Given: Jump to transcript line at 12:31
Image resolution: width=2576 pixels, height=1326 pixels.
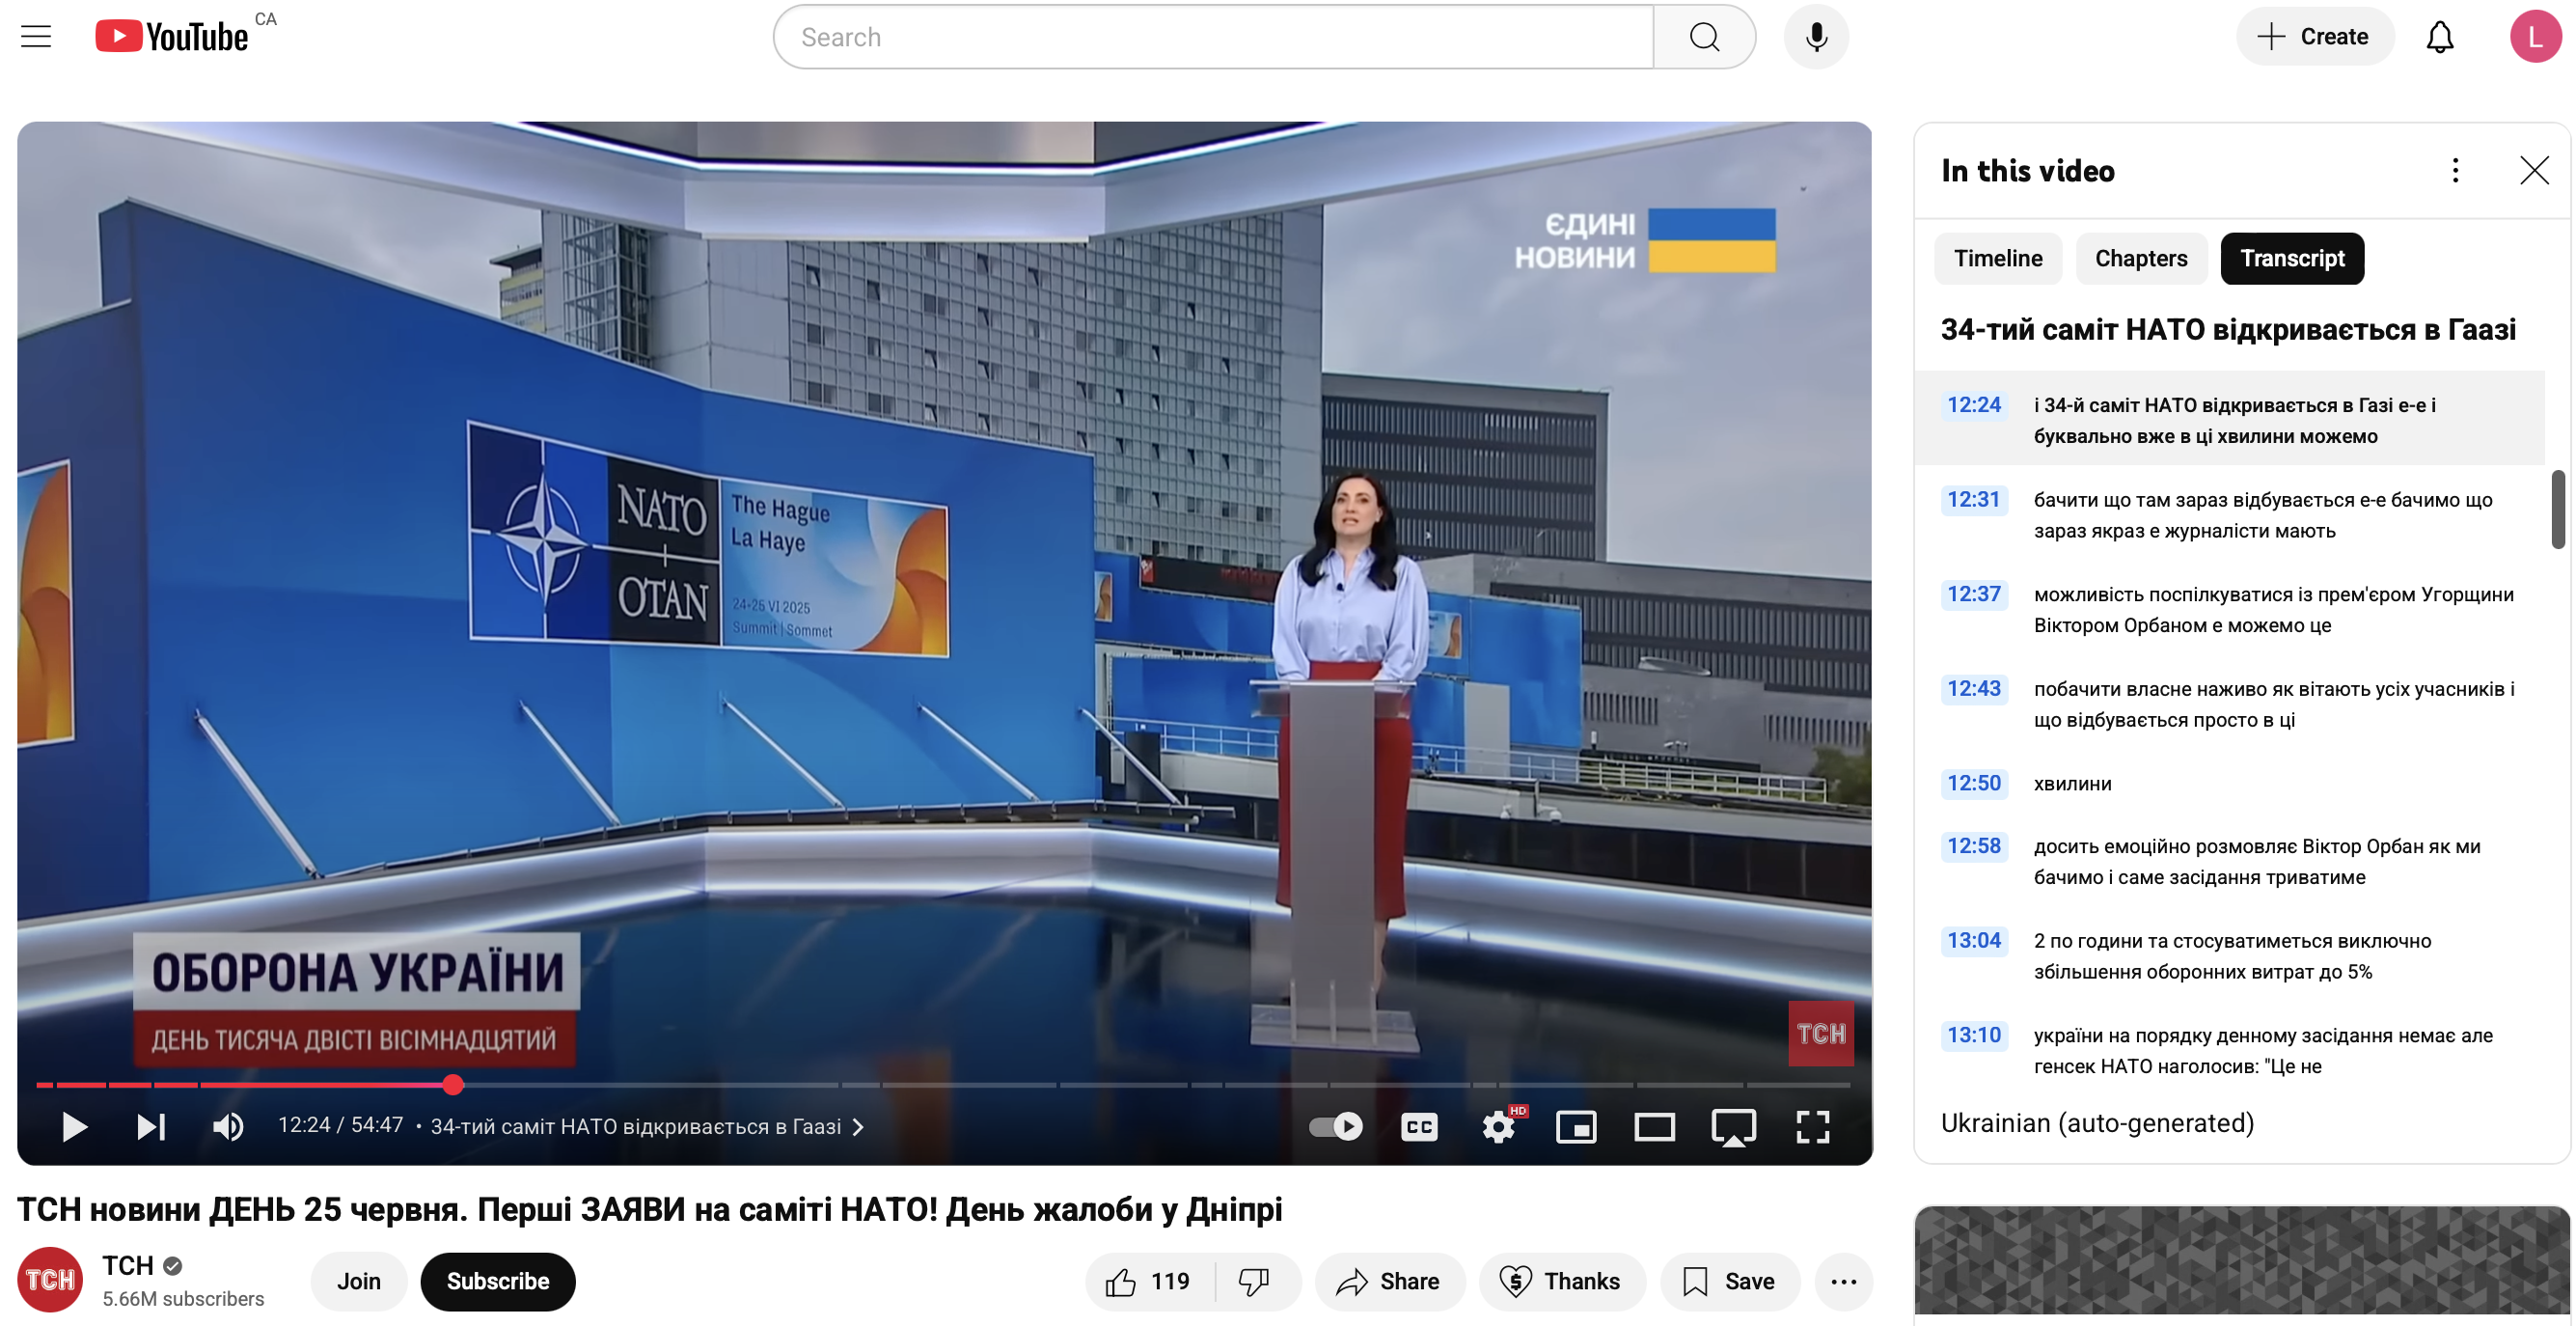Looking at the screenshot, I should [x=2229, y=514].
